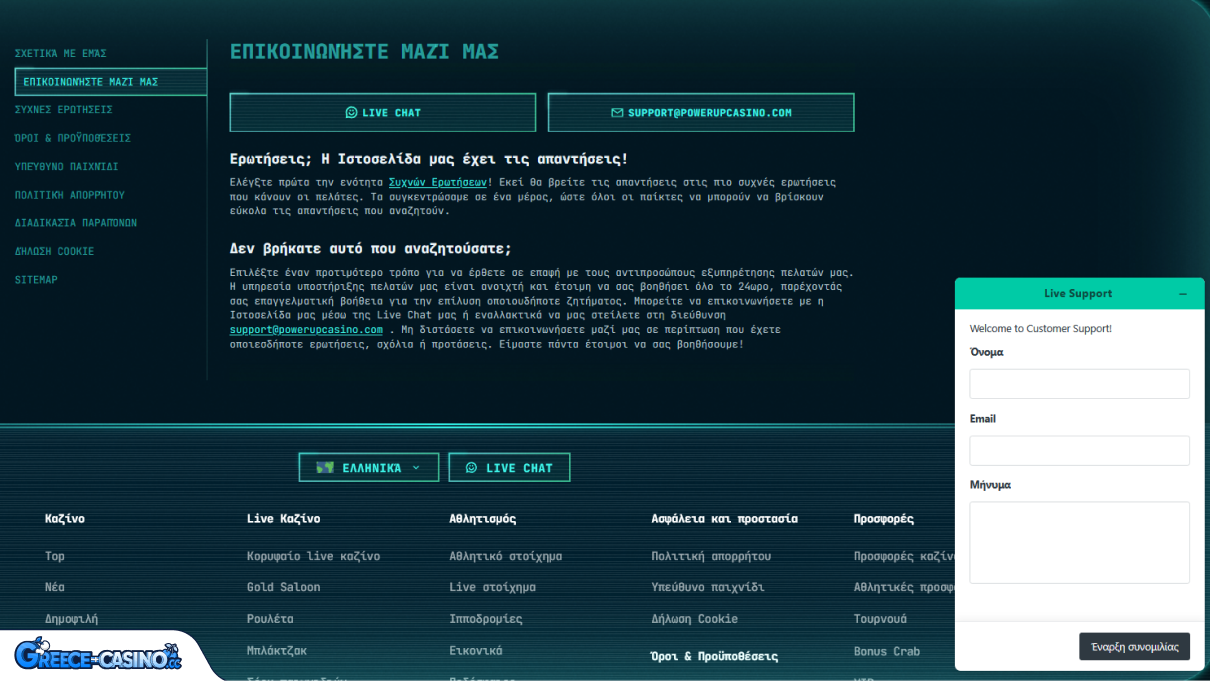Open the Greece-Casino logo
The image size is (1210, 681).
pos(98,655)
